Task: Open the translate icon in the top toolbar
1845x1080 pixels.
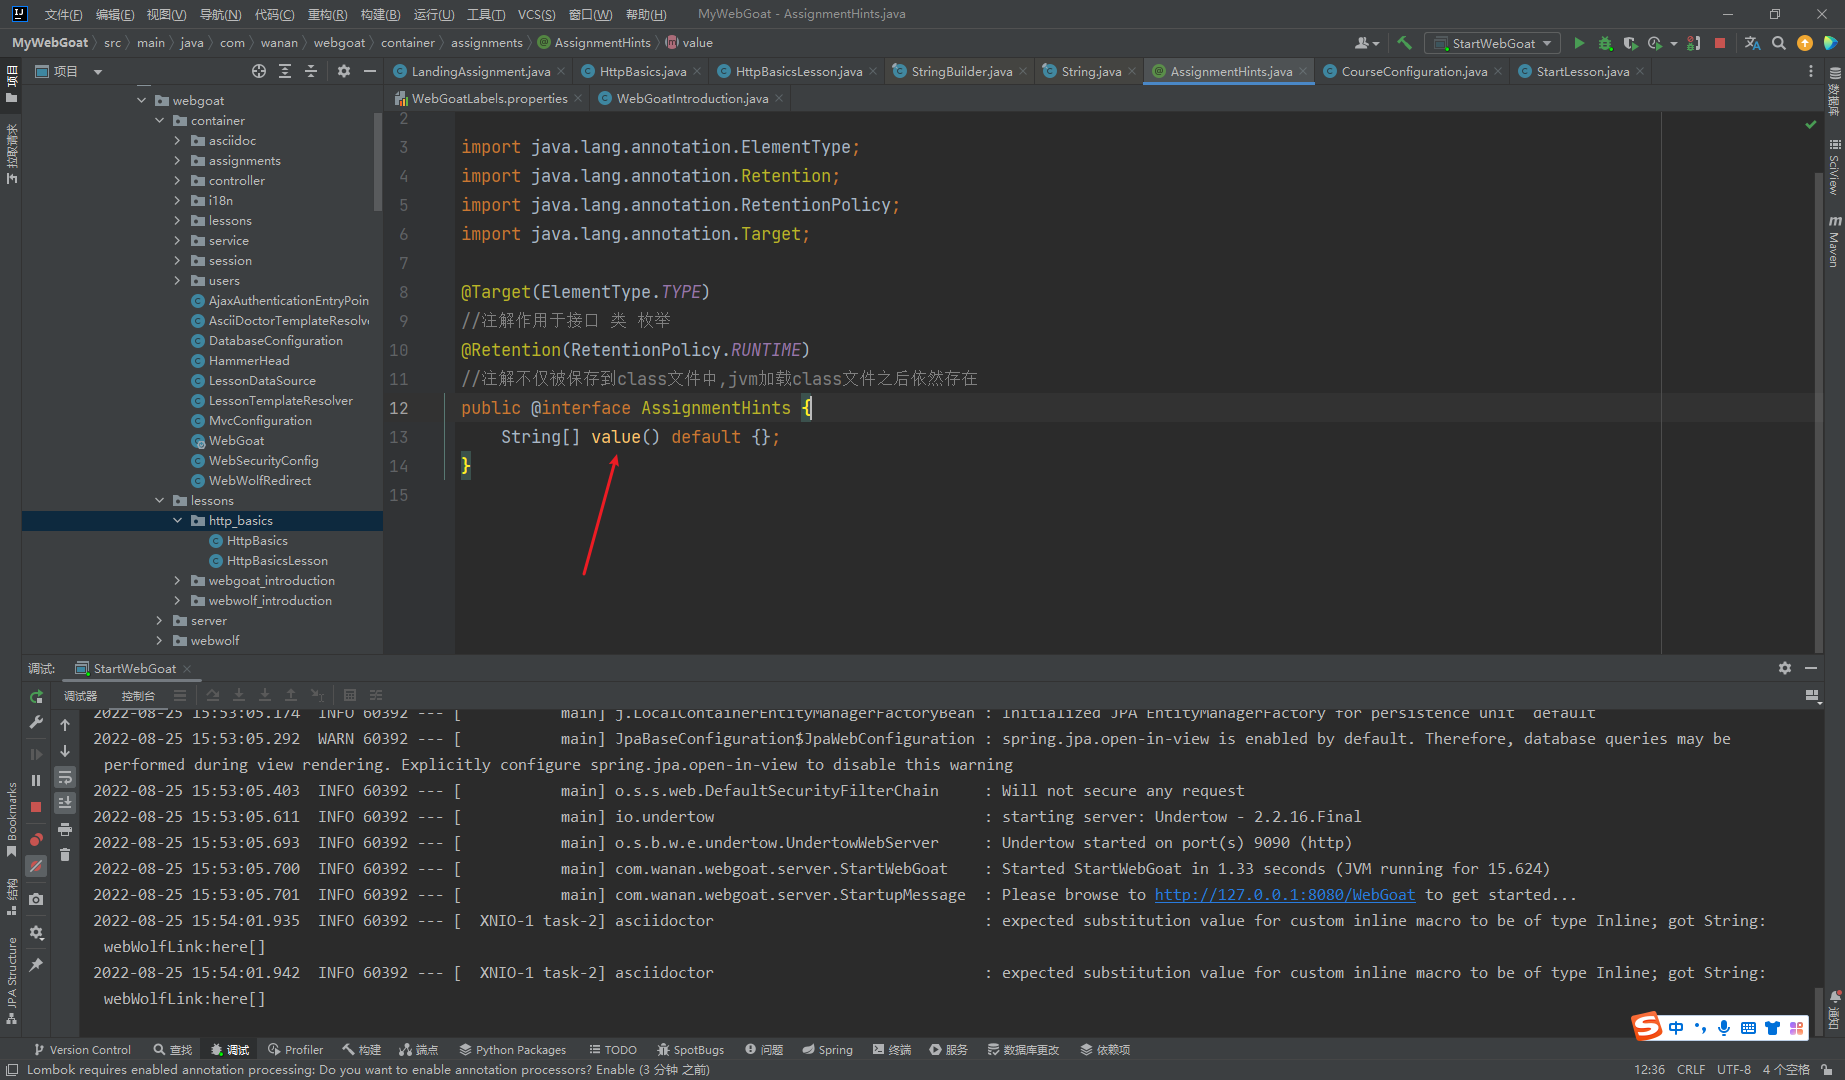Action: click(x=1752, y=43)
